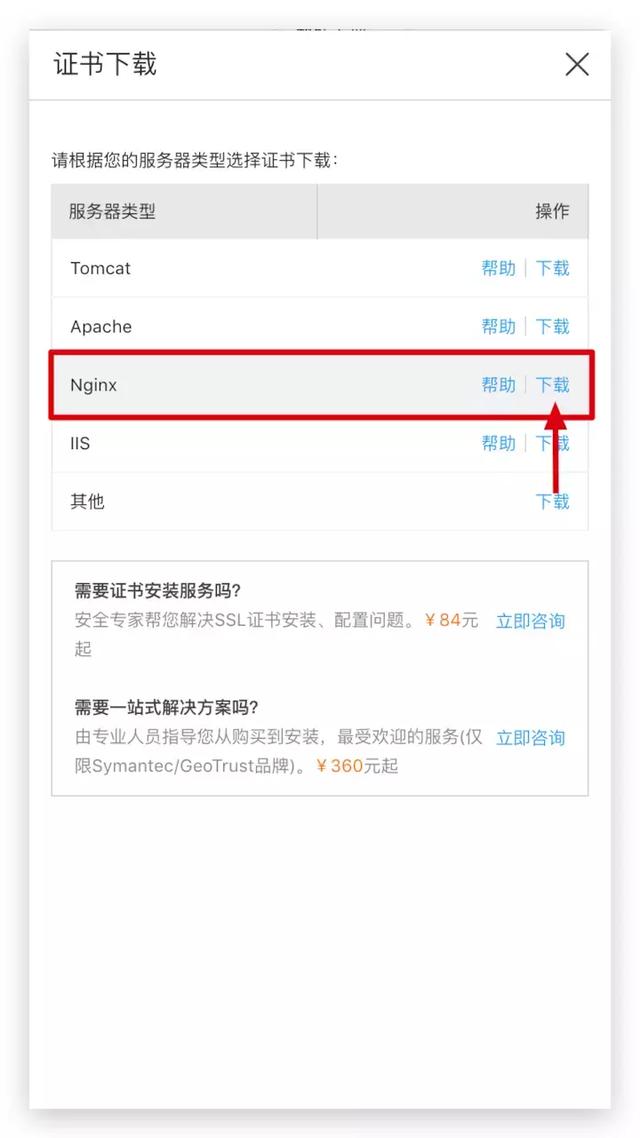
Task: Select the Apache row label
Action: click(101, 327)
